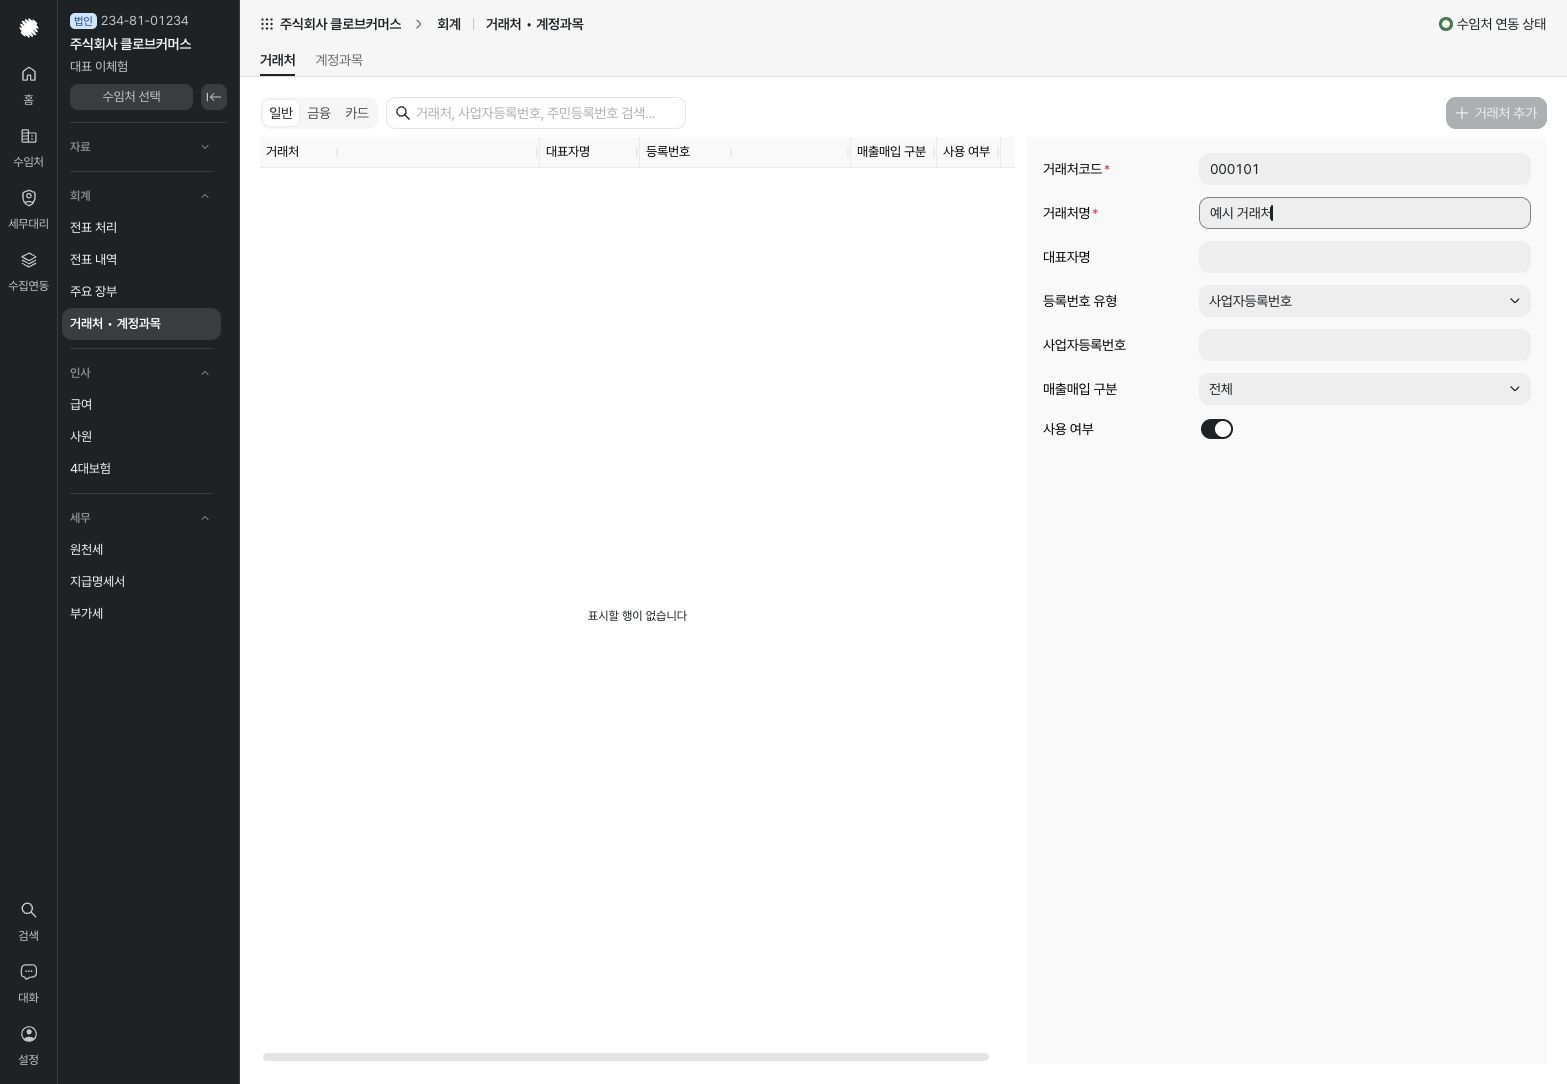Click the 세무대리 shield icon
1567x1084 pixels.
click(x=29, y=198)
